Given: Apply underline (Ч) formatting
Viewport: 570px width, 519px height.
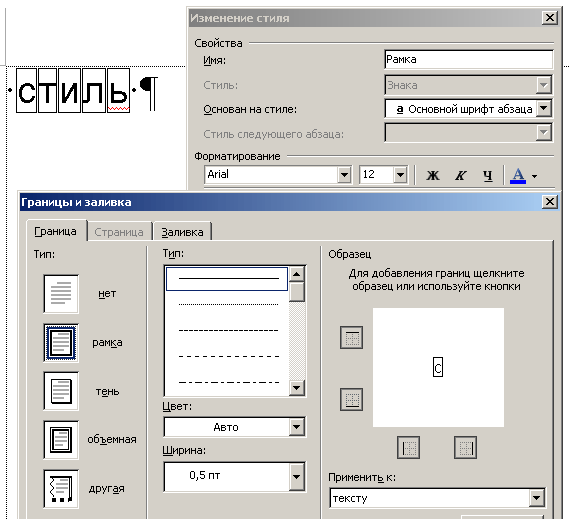Looking at the screenshot, I should coord(488,176).
